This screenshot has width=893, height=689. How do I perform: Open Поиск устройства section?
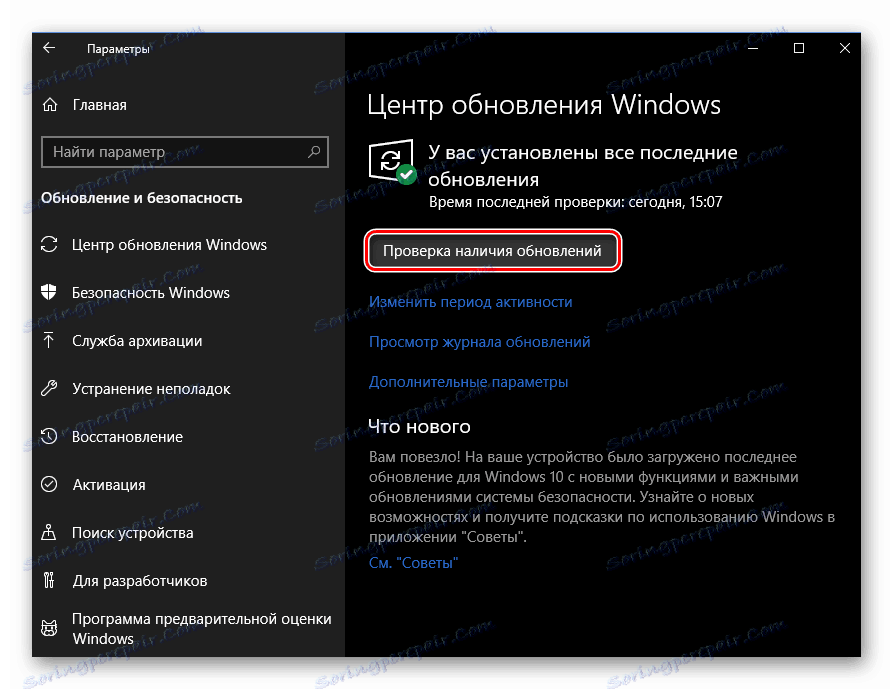[133, 533]
